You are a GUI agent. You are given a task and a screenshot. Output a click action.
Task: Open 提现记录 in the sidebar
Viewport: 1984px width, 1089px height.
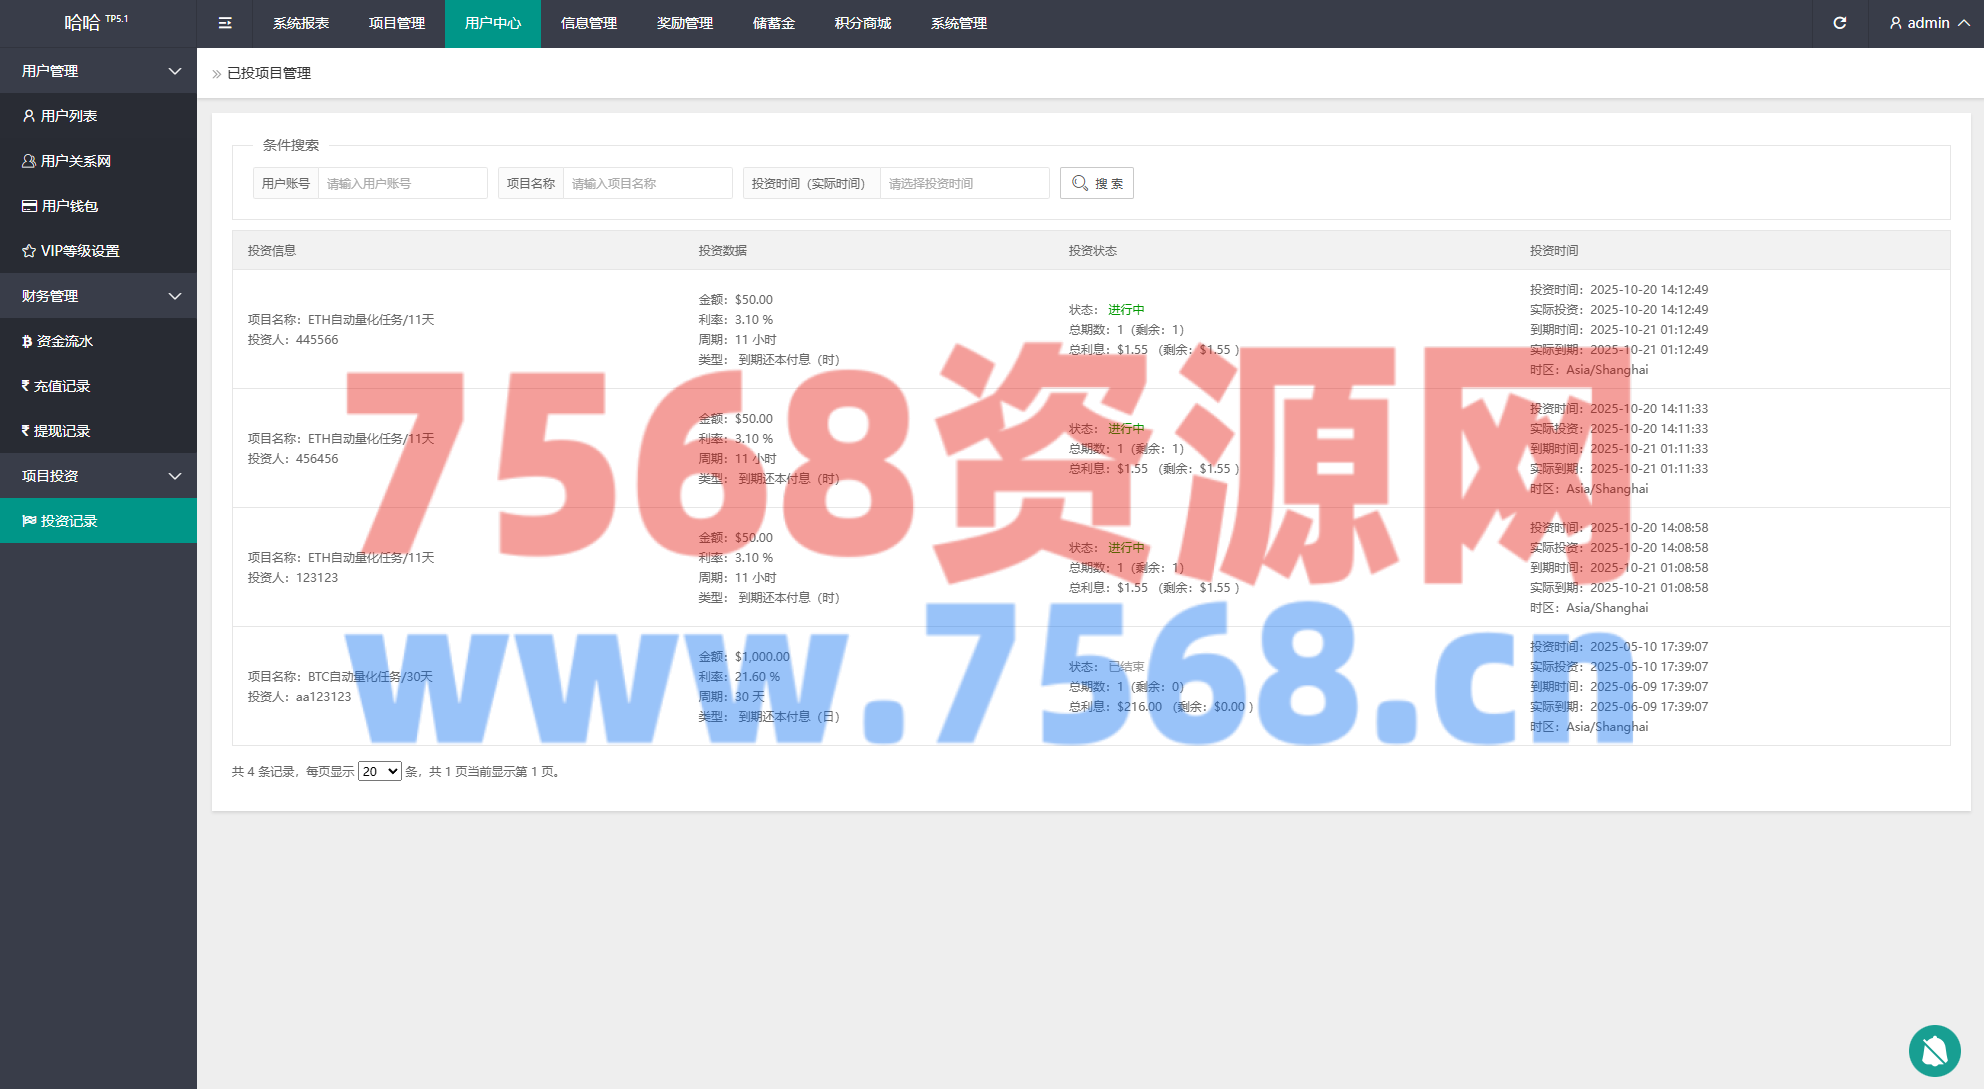[61, 431]
